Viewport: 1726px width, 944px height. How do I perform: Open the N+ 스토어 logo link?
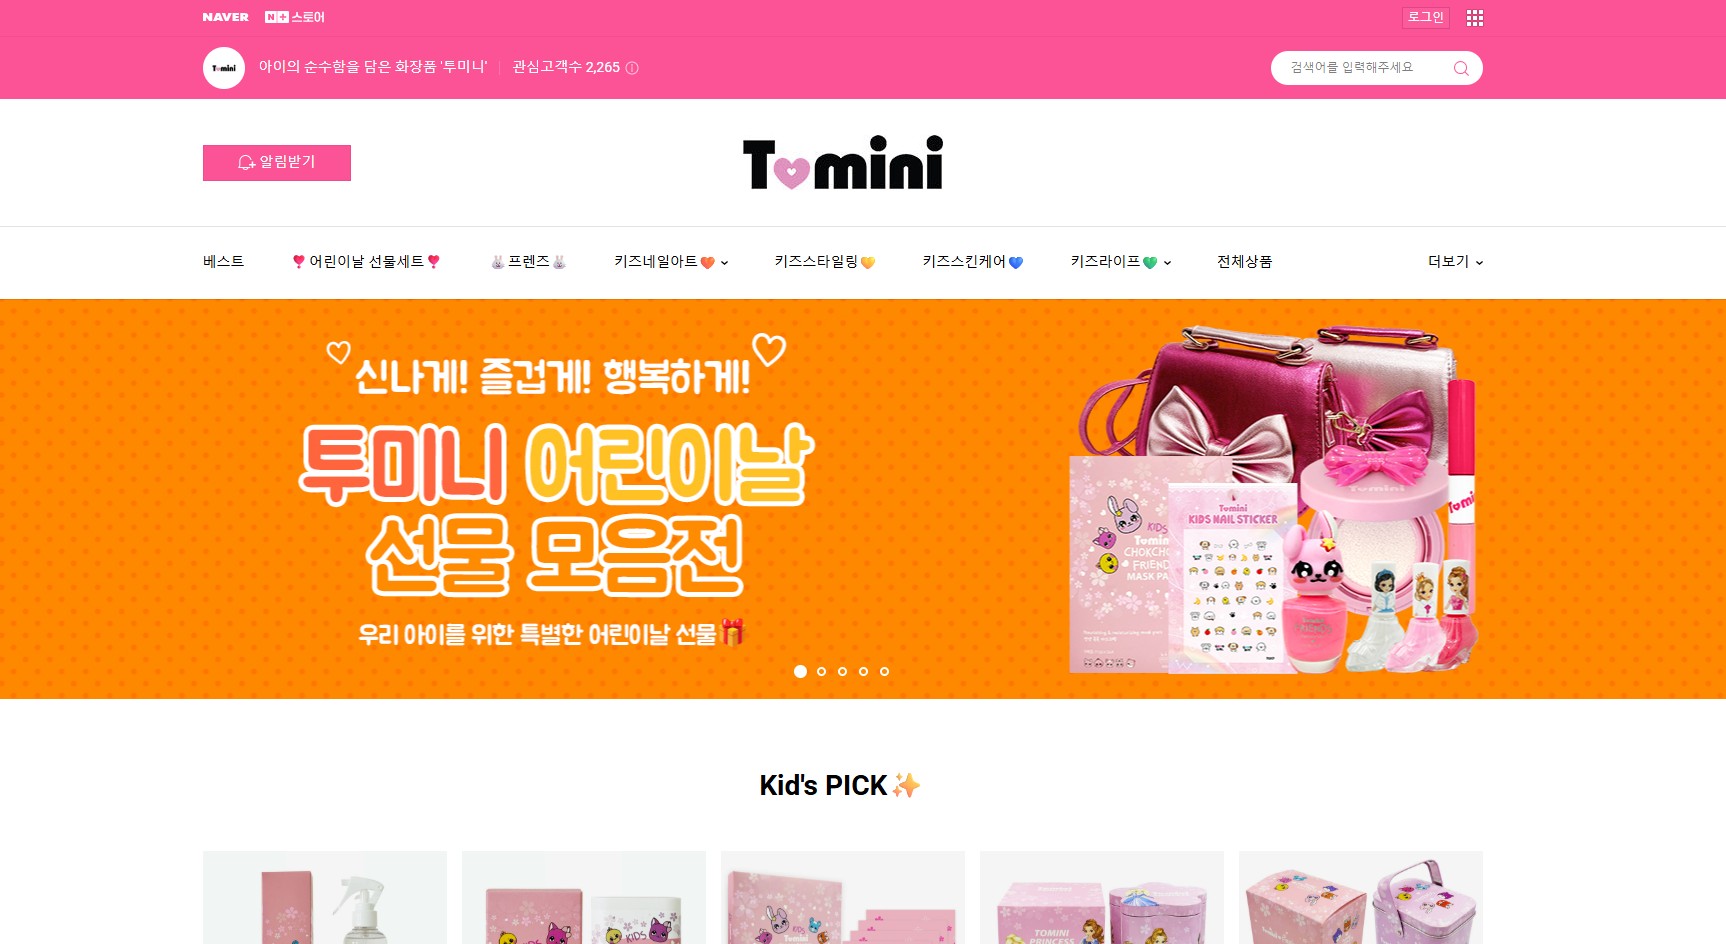[295, 17]
